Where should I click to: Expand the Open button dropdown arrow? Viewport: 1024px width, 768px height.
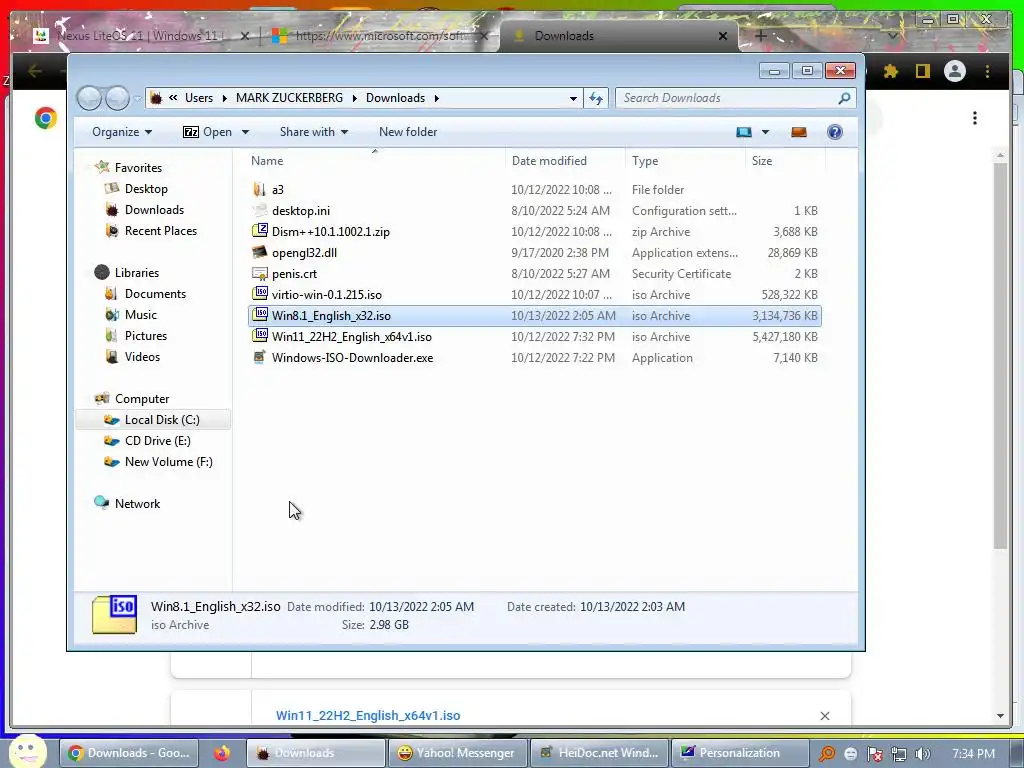[x=246, y=132]
